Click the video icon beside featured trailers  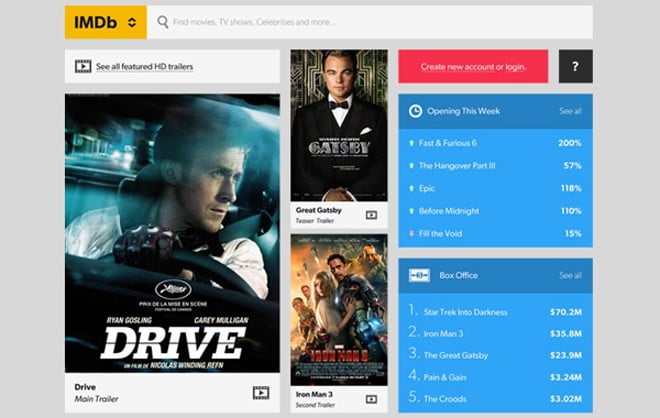[x=83, y=67]
